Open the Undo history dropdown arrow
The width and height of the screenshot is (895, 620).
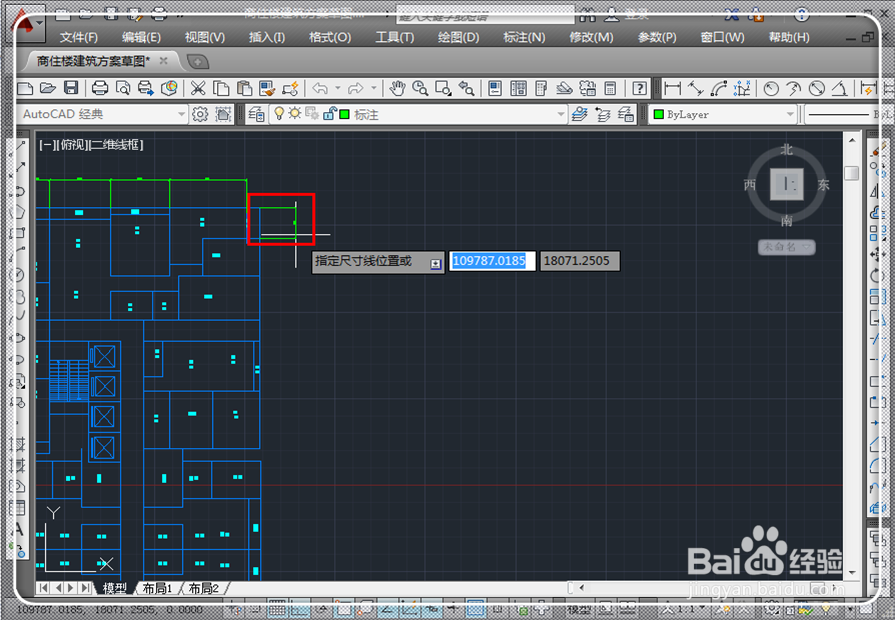point(337,88)
